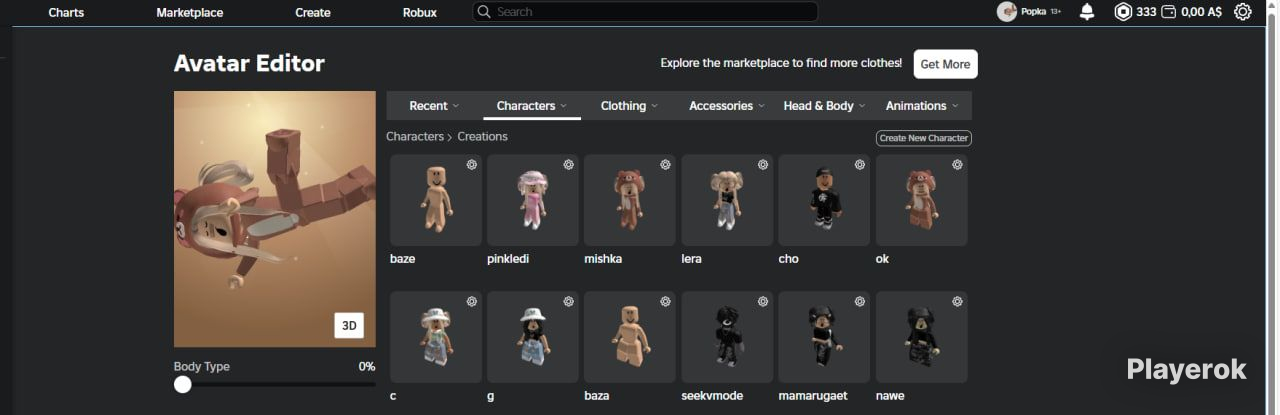The image size is (1280, 415).
Task: Select the g character thumbnail
Action: coord(532,337)
